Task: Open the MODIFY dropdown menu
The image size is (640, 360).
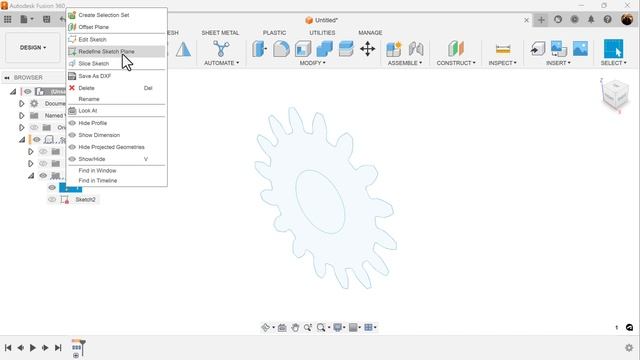Action: tap(312, 63)
